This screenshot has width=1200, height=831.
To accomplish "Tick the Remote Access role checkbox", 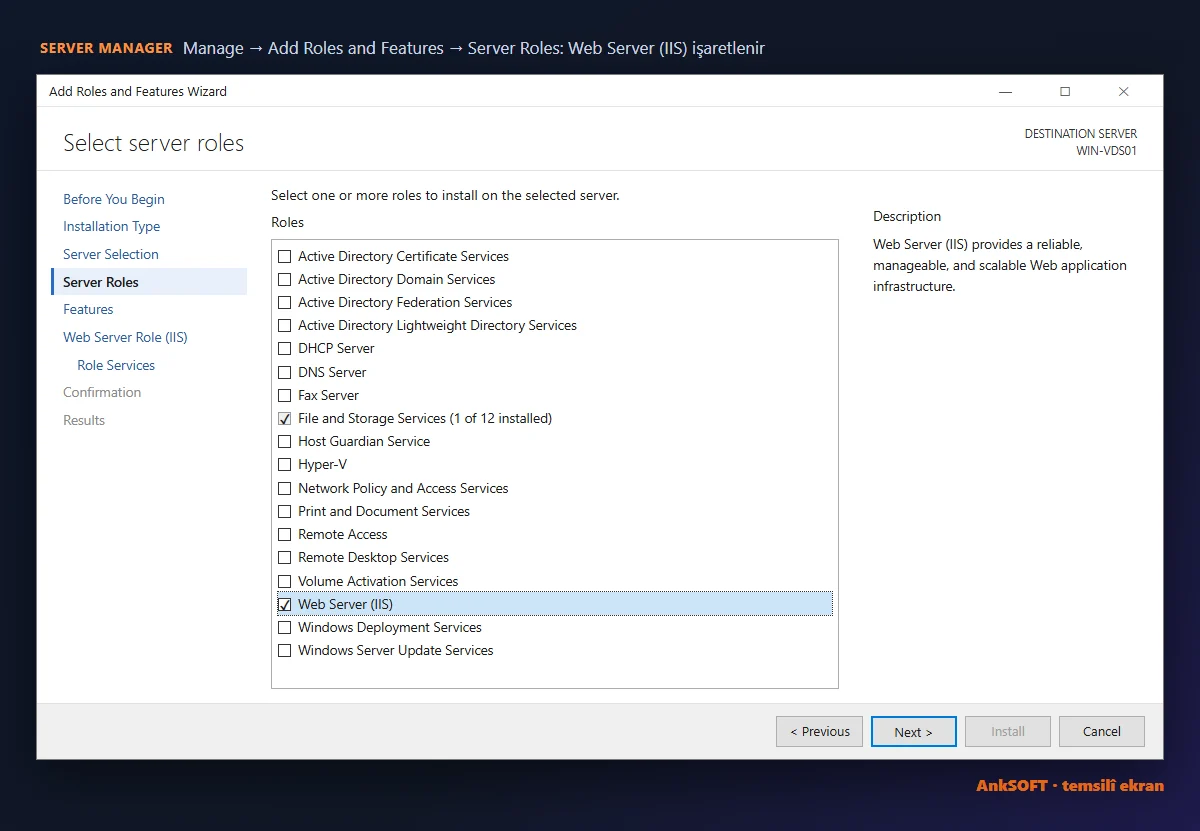I will coord(285,535).
